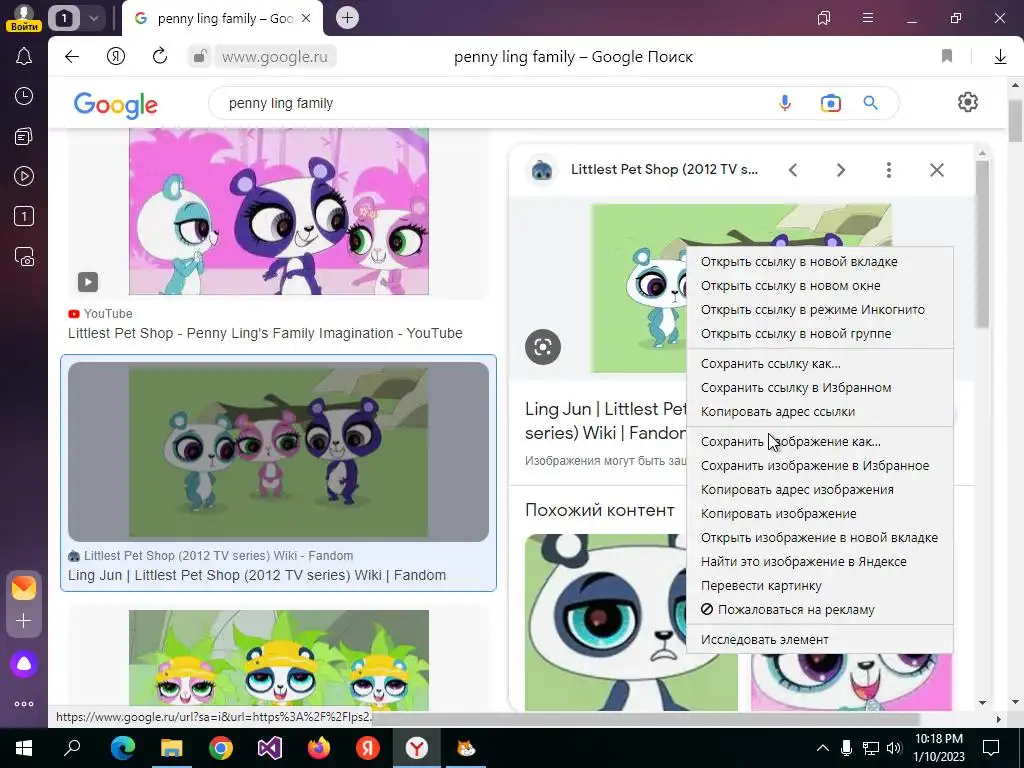Open Google quick settings gear

(968, 103)
